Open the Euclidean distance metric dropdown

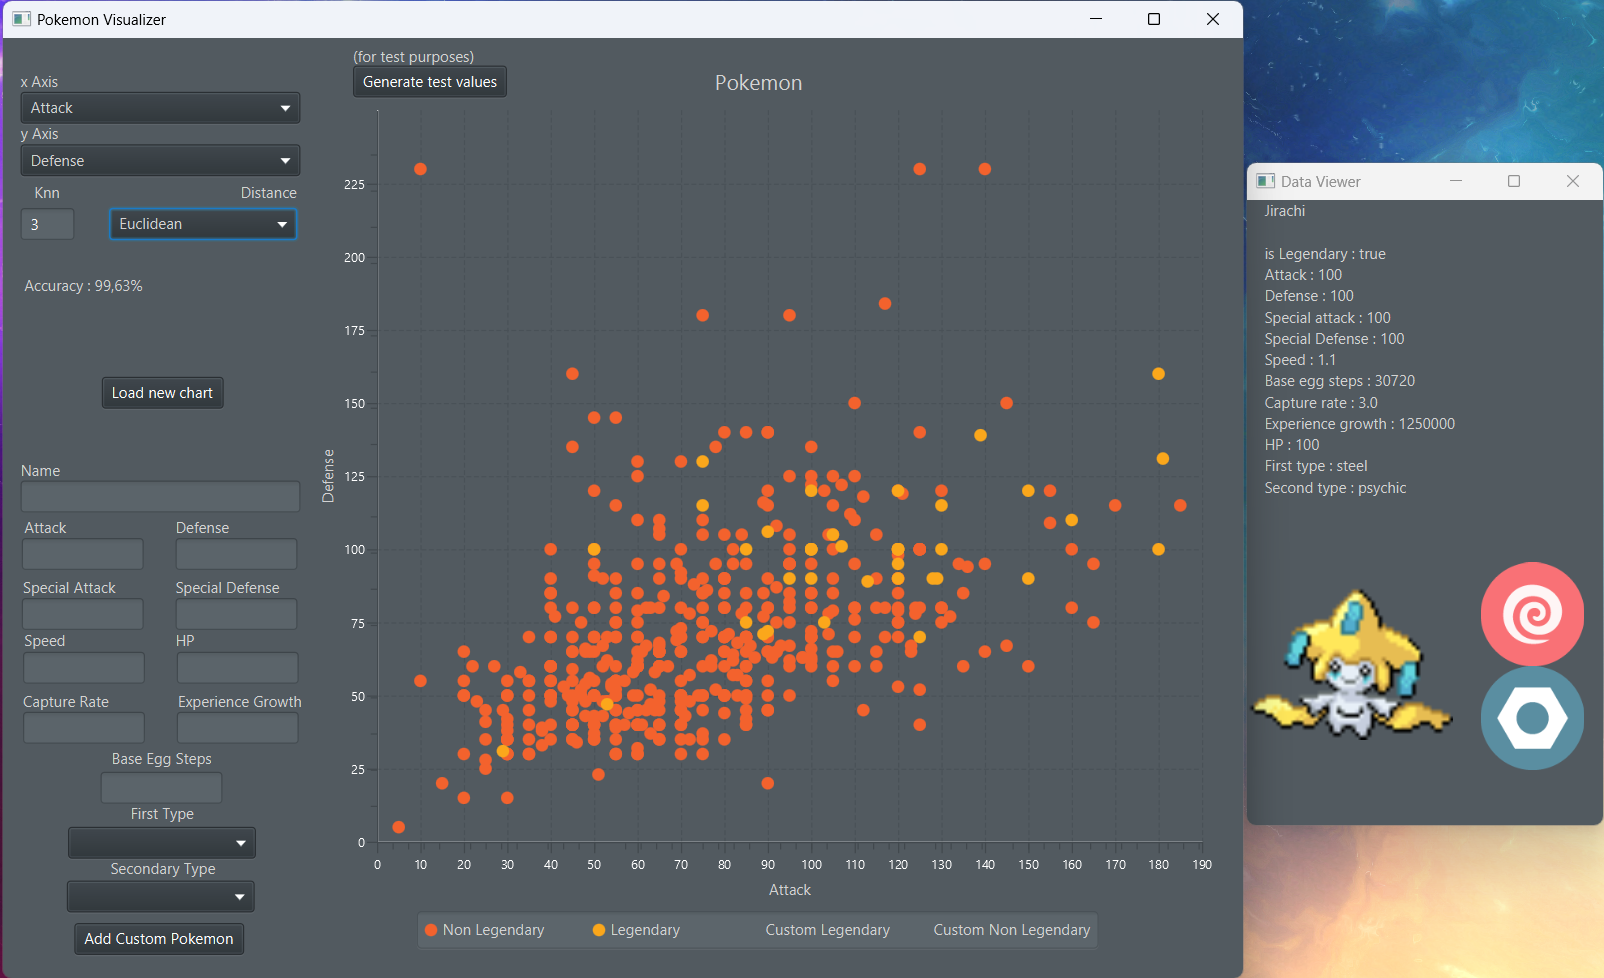202,224
